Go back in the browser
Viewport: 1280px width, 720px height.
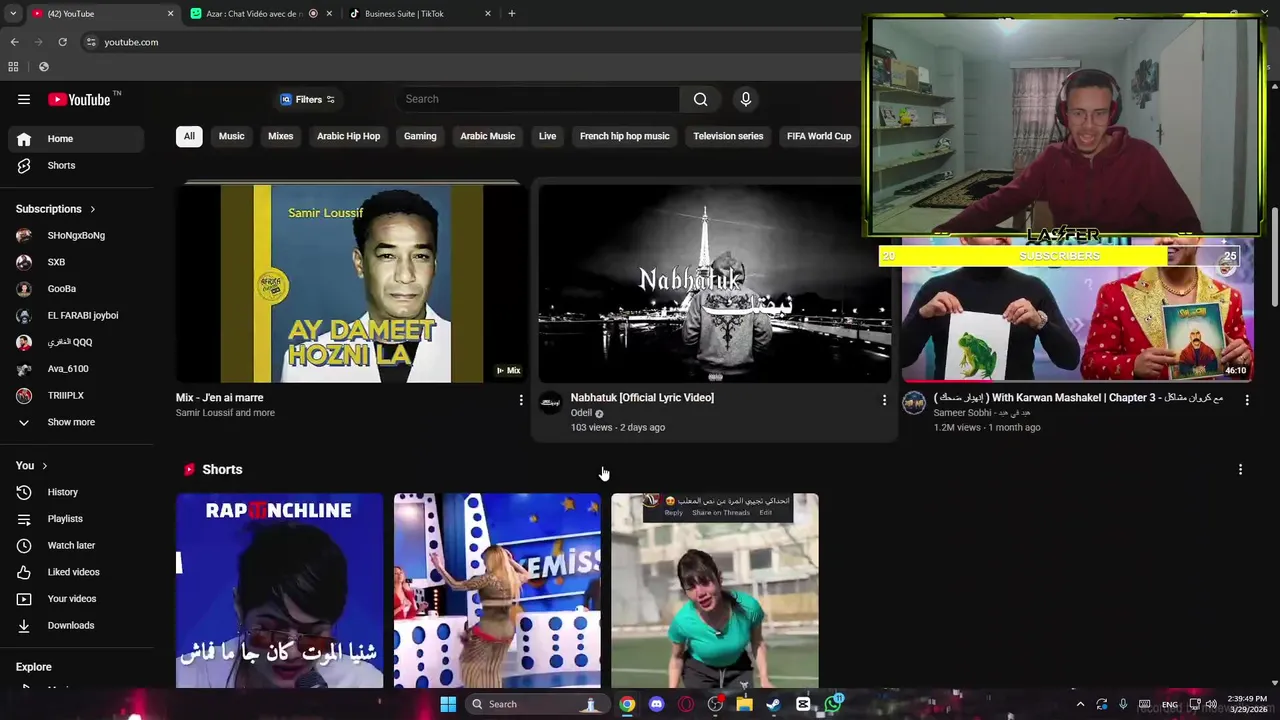click(14, 42)
